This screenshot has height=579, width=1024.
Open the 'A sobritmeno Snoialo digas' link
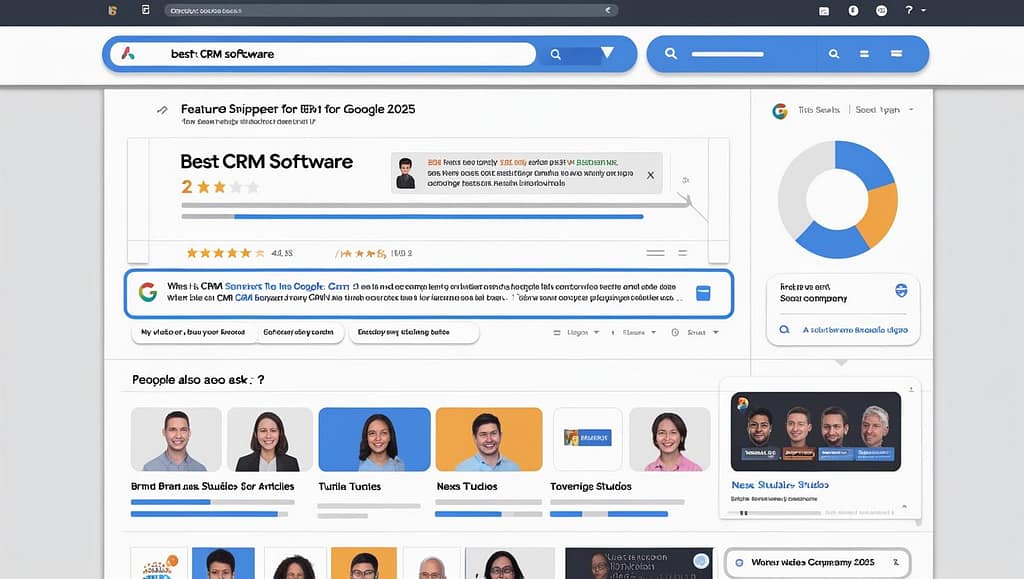coord(855,330)
